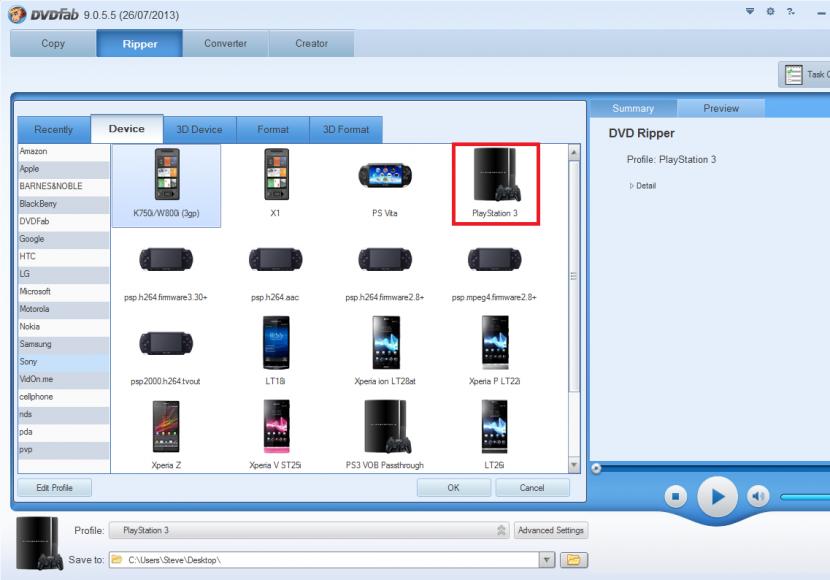Open the Converter module tab
The width and height of the screenshot is (830, 580).
coord(225,43)
